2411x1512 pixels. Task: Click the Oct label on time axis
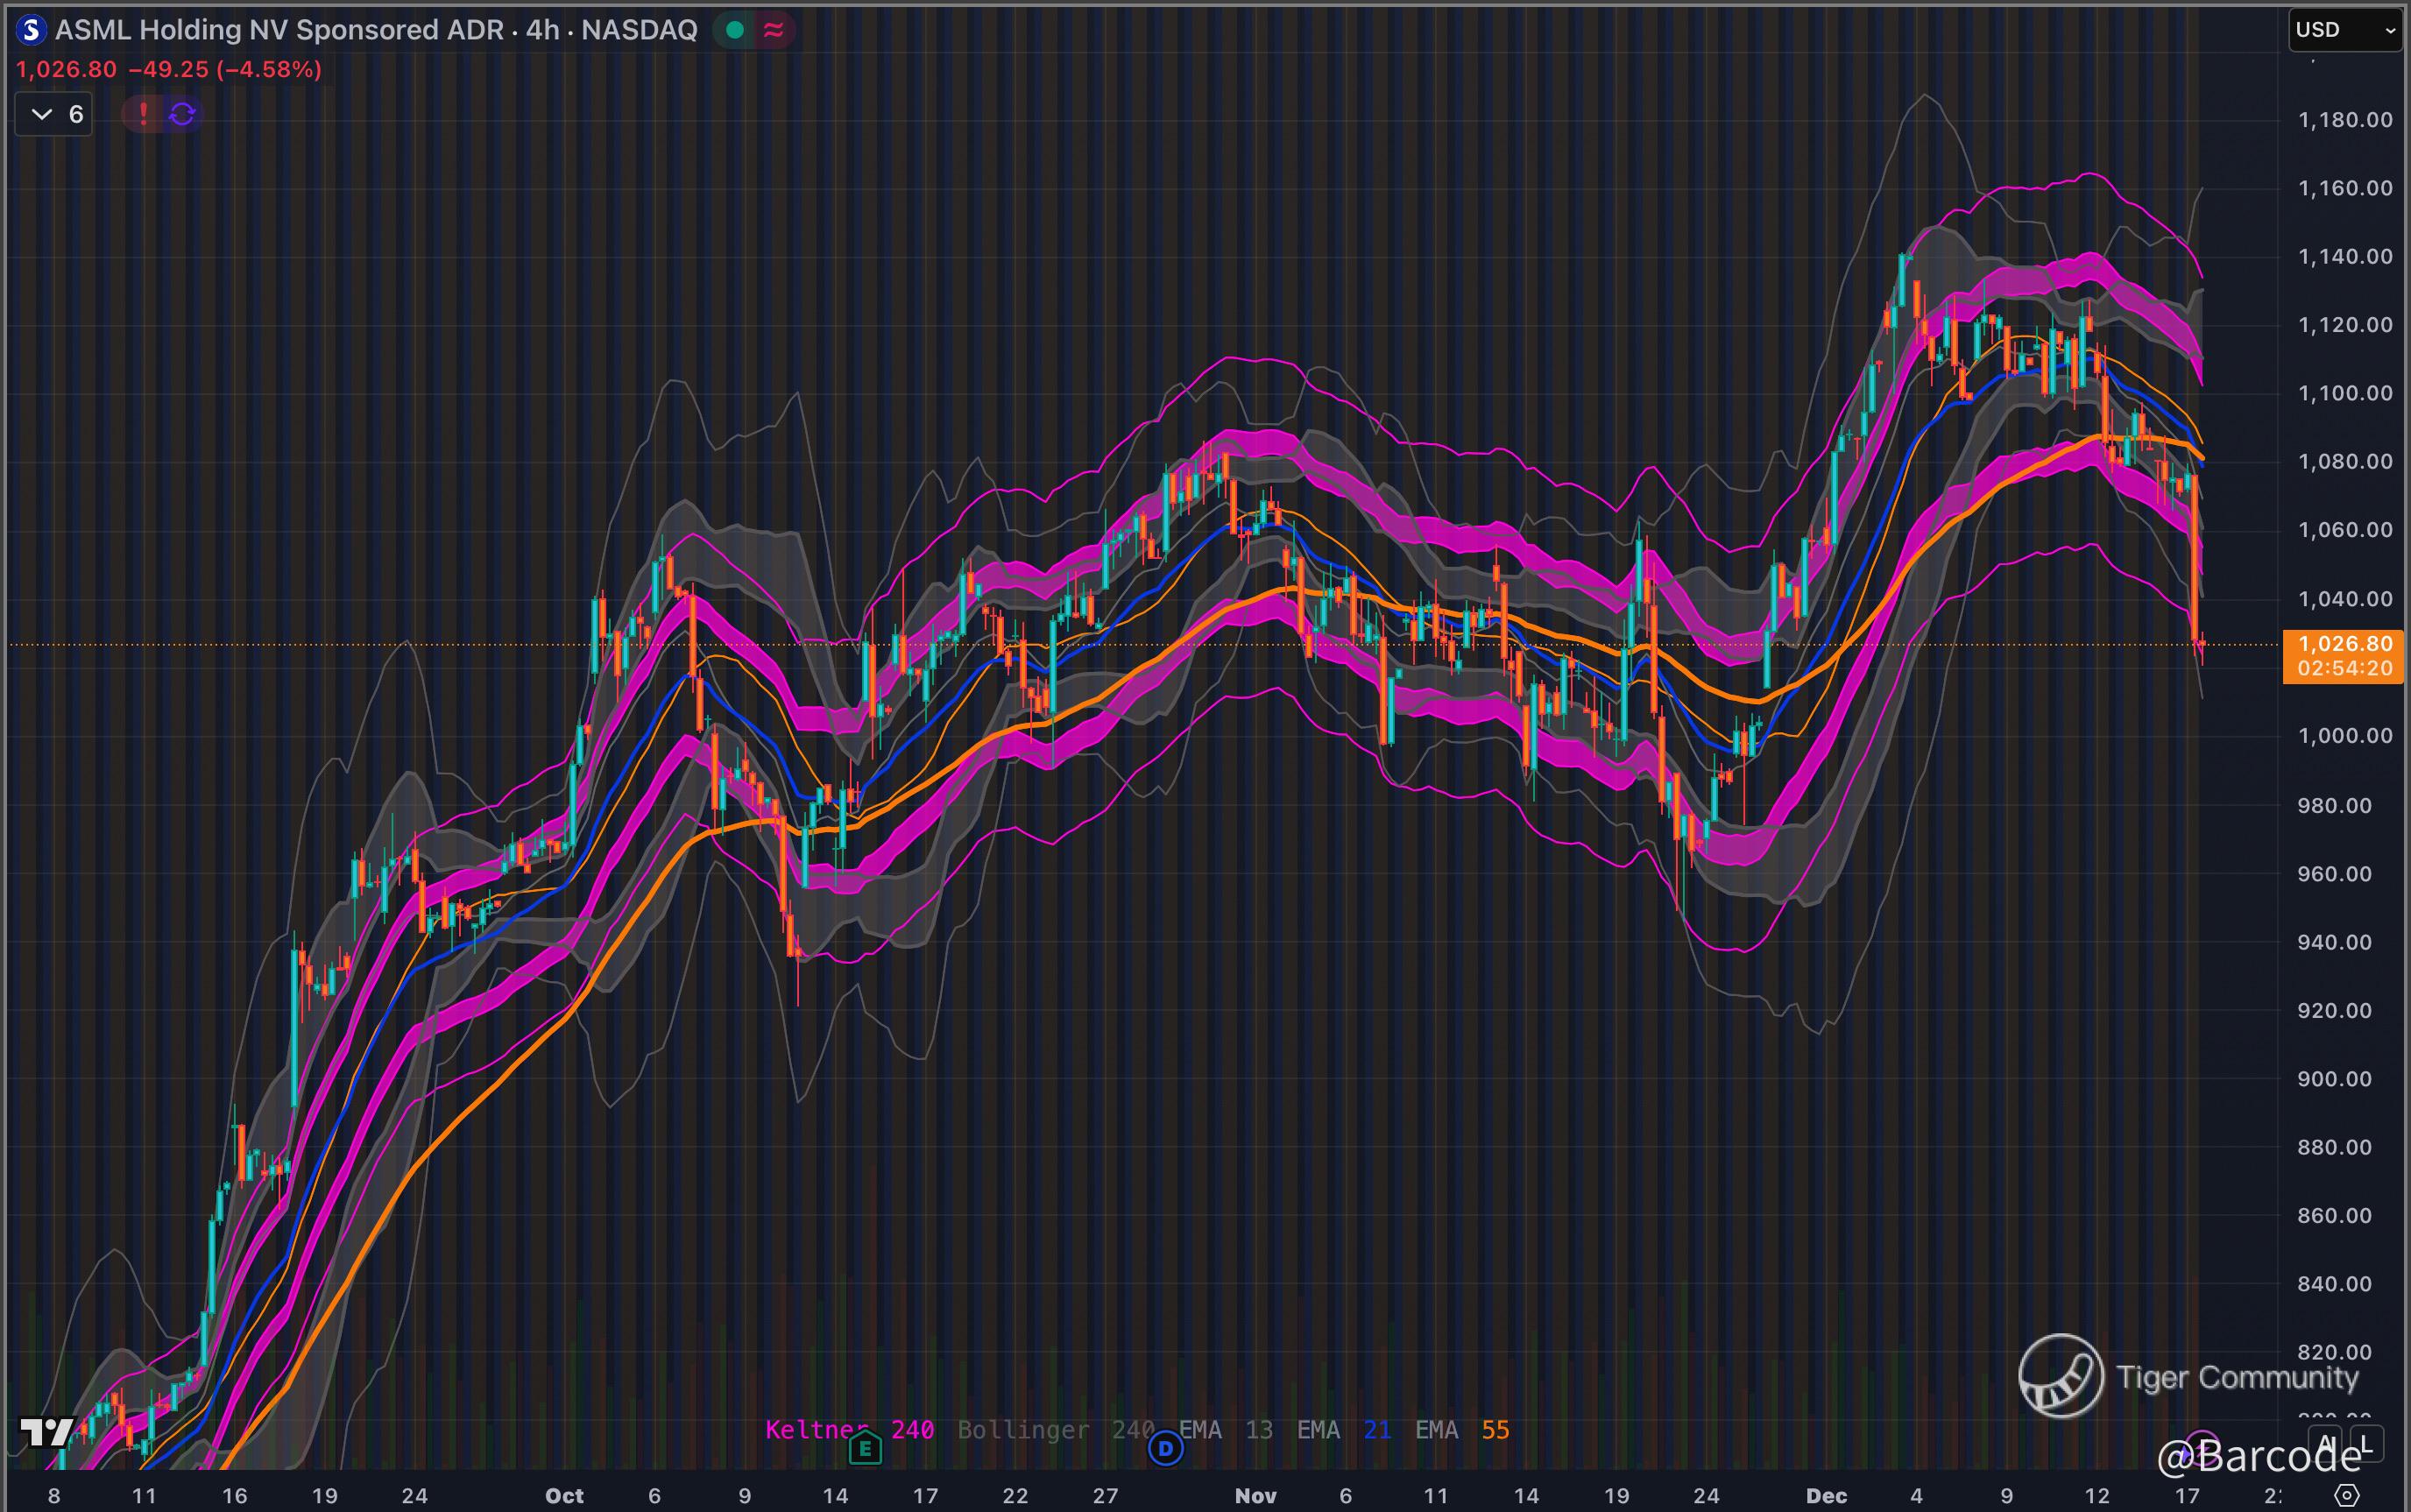pyautogui.click(x=564, y=1496)
